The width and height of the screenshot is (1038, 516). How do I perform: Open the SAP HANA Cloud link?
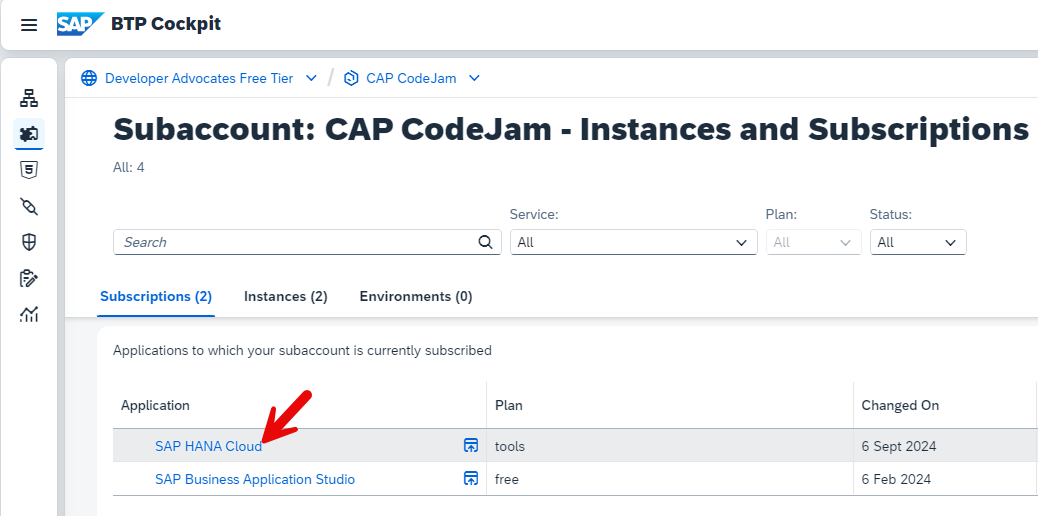pos(209,446)
